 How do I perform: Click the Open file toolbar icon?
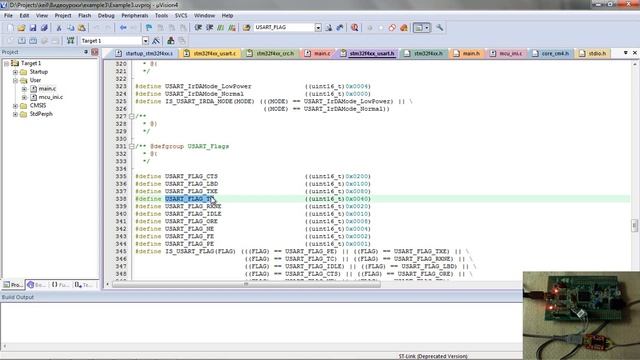(x=21, y=28)
